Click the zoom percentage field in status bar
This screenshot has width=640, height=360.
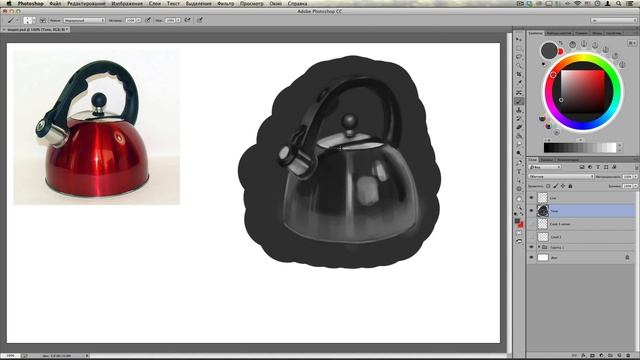point(10,356)
